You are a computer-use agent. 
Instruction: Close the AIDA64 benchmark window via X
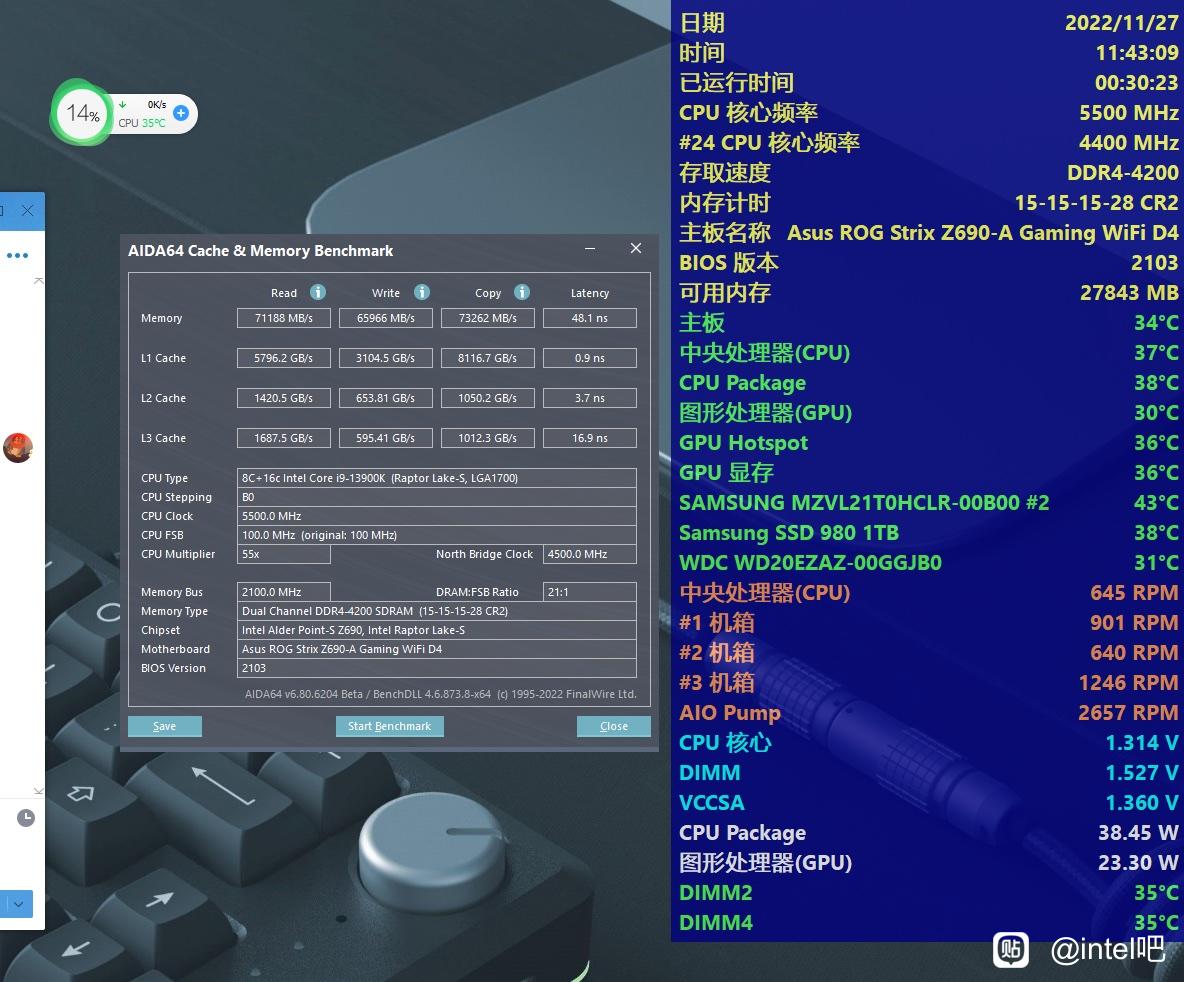636,249
